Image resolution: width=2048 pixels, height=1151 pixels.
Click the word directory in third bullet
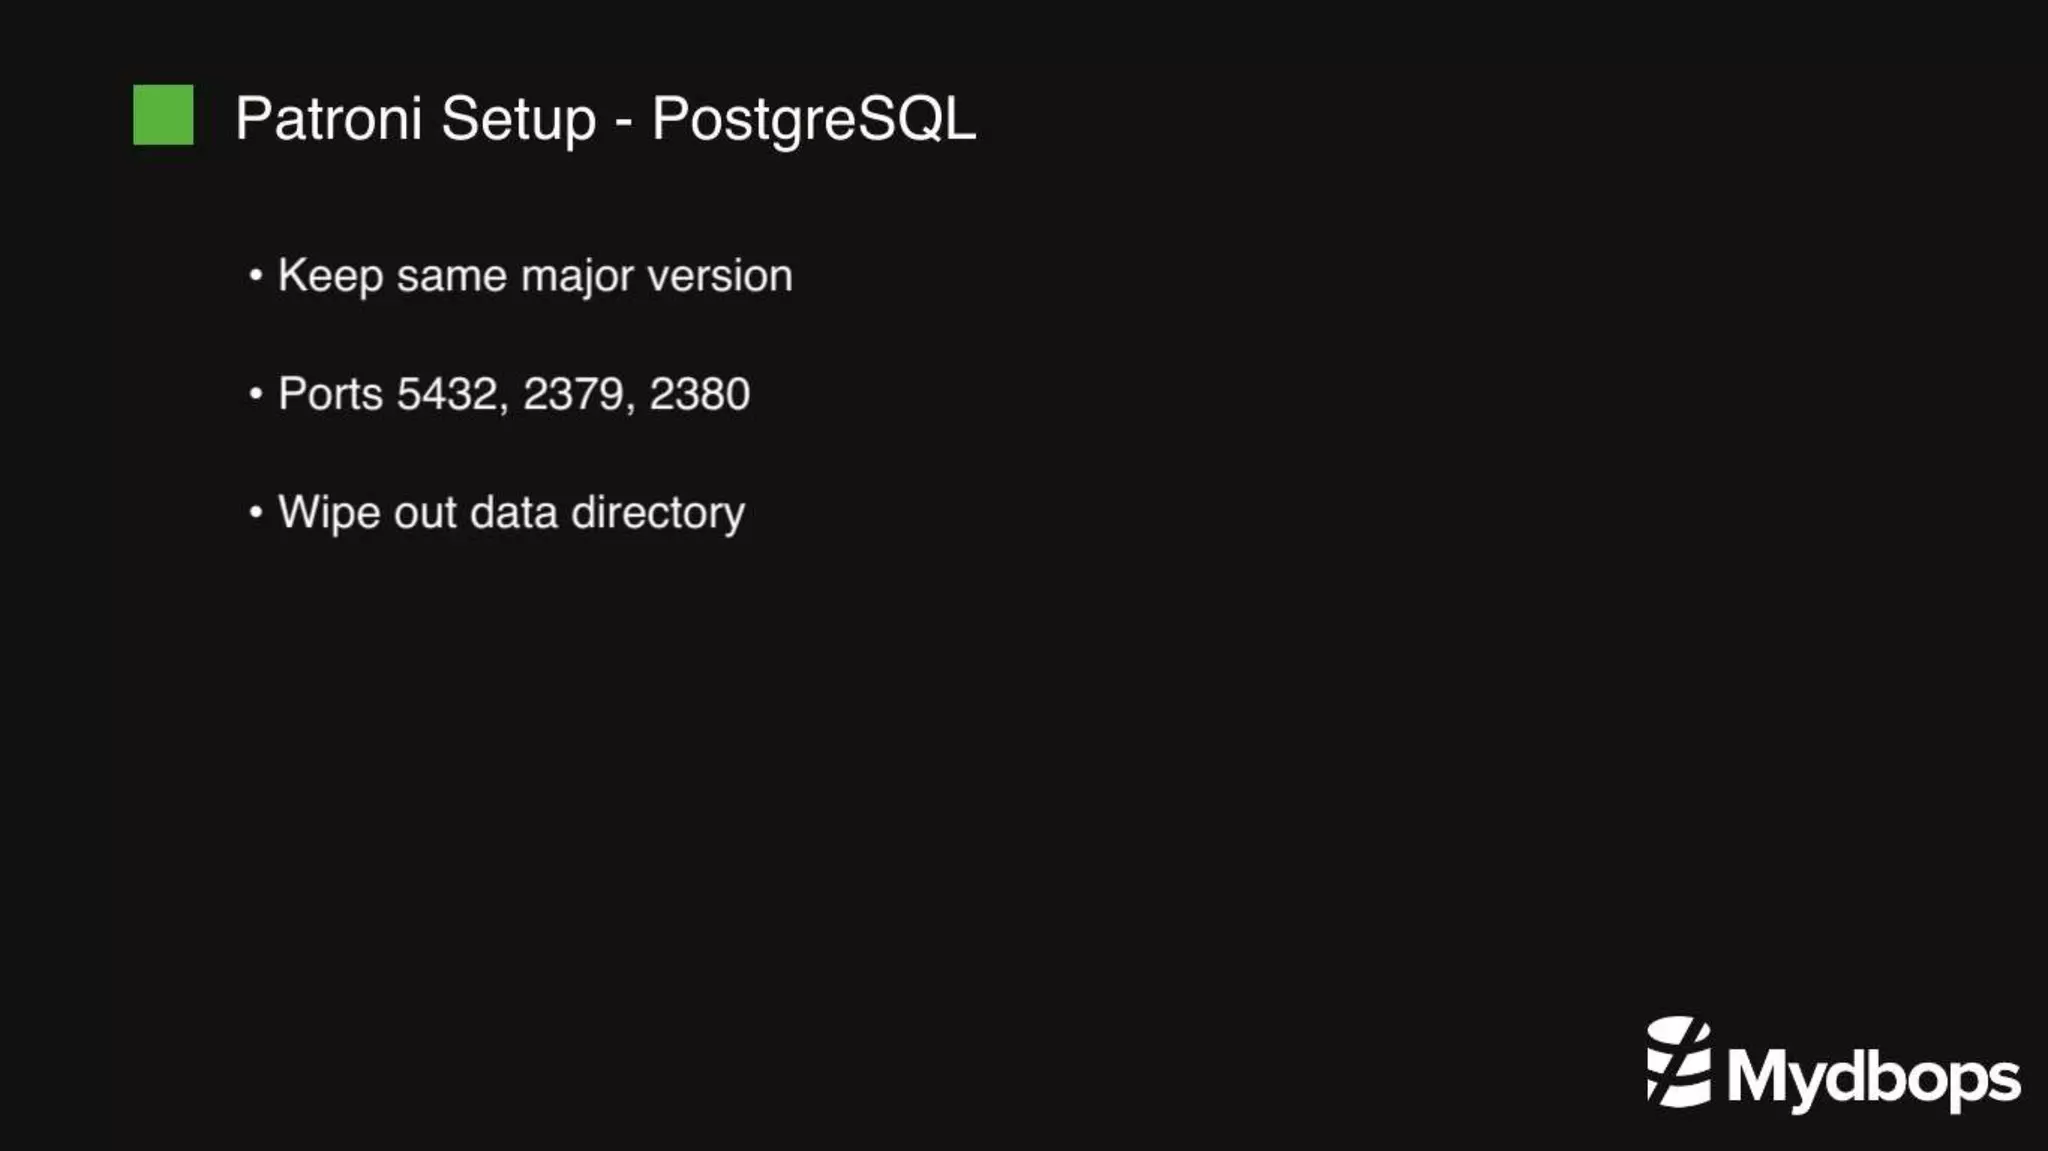coord(658,513)
